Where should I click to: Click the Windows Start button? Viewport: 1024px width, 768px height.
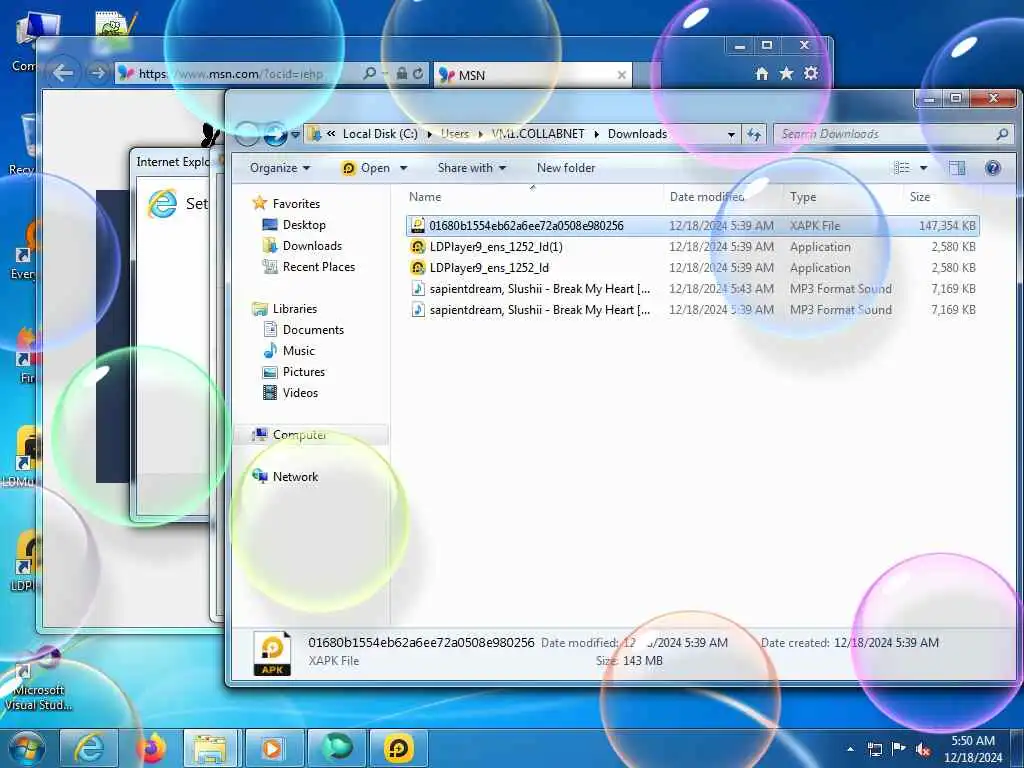coord(26,748)
